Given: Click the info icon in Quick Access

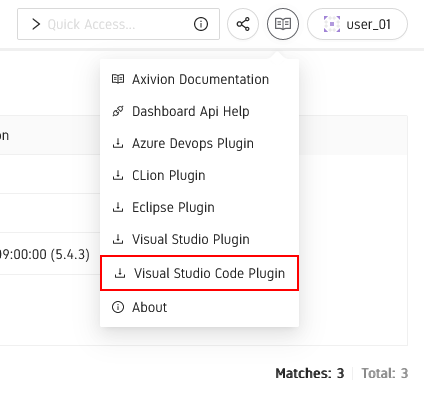Looking at the screenshot, I should point(201,24).
